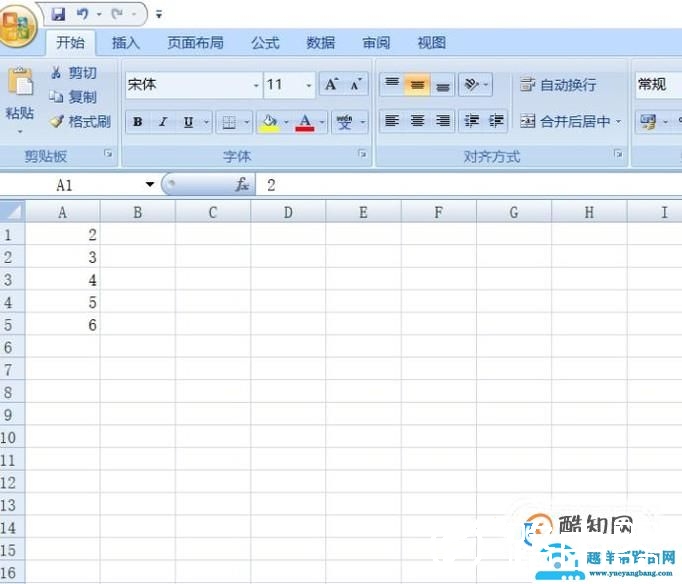Open the Quick Access Toolbar customize arrow
Viewport: 682px width, 584px height.
click(x=159, y=15)
